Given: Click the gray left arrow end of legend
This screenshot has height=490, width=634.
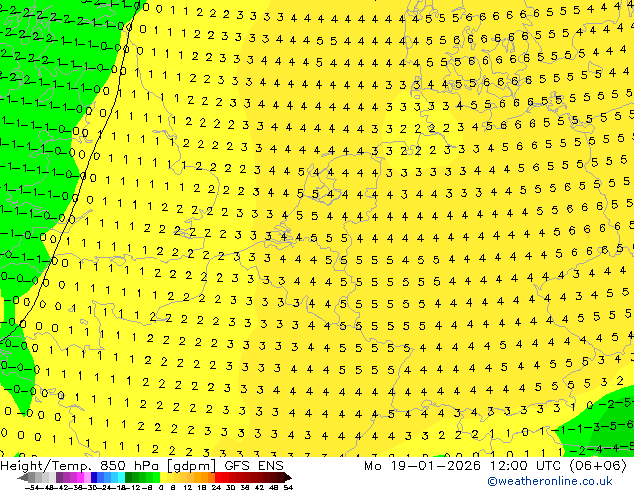Looking at the screenshot, I should click(23, 477).
